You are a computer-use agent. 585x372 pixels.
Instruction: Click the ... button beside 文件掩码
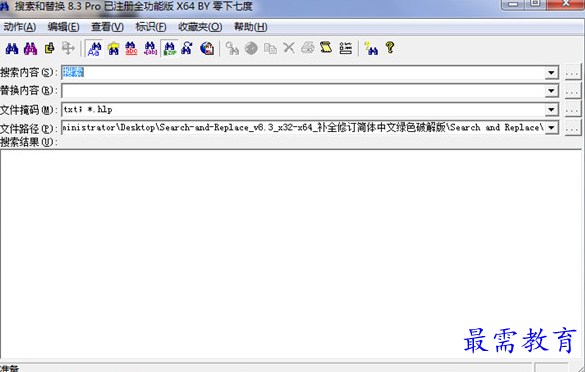573,110
